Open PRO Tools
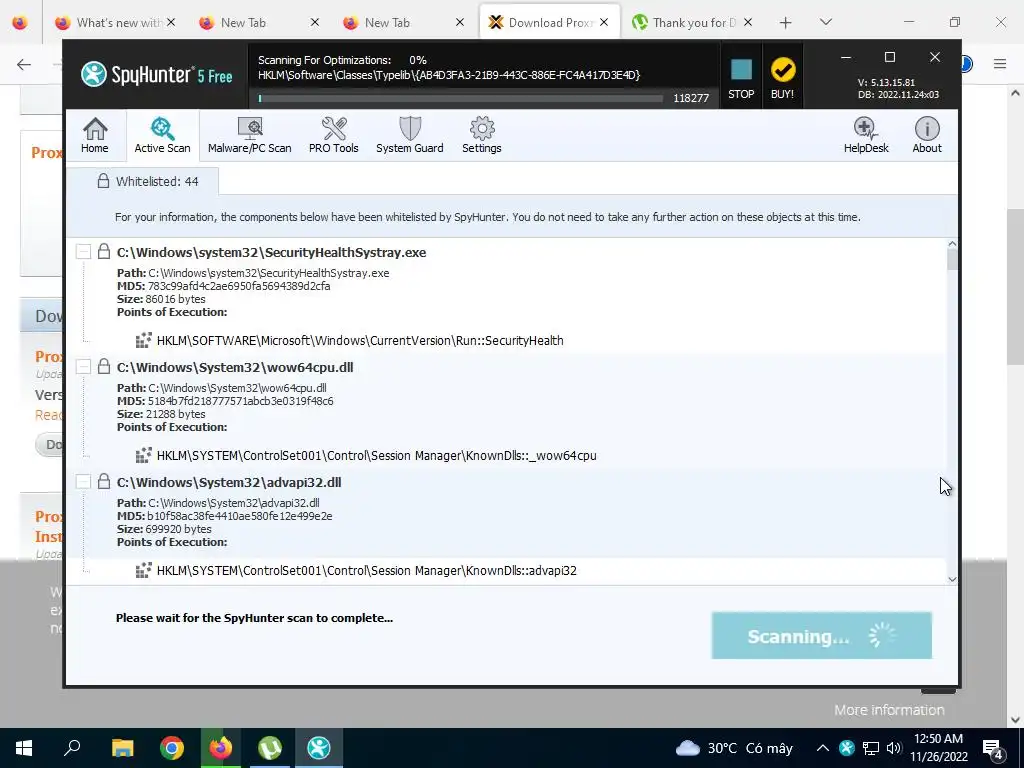This screenshot has width=1024, height=768. pos(334,135)
